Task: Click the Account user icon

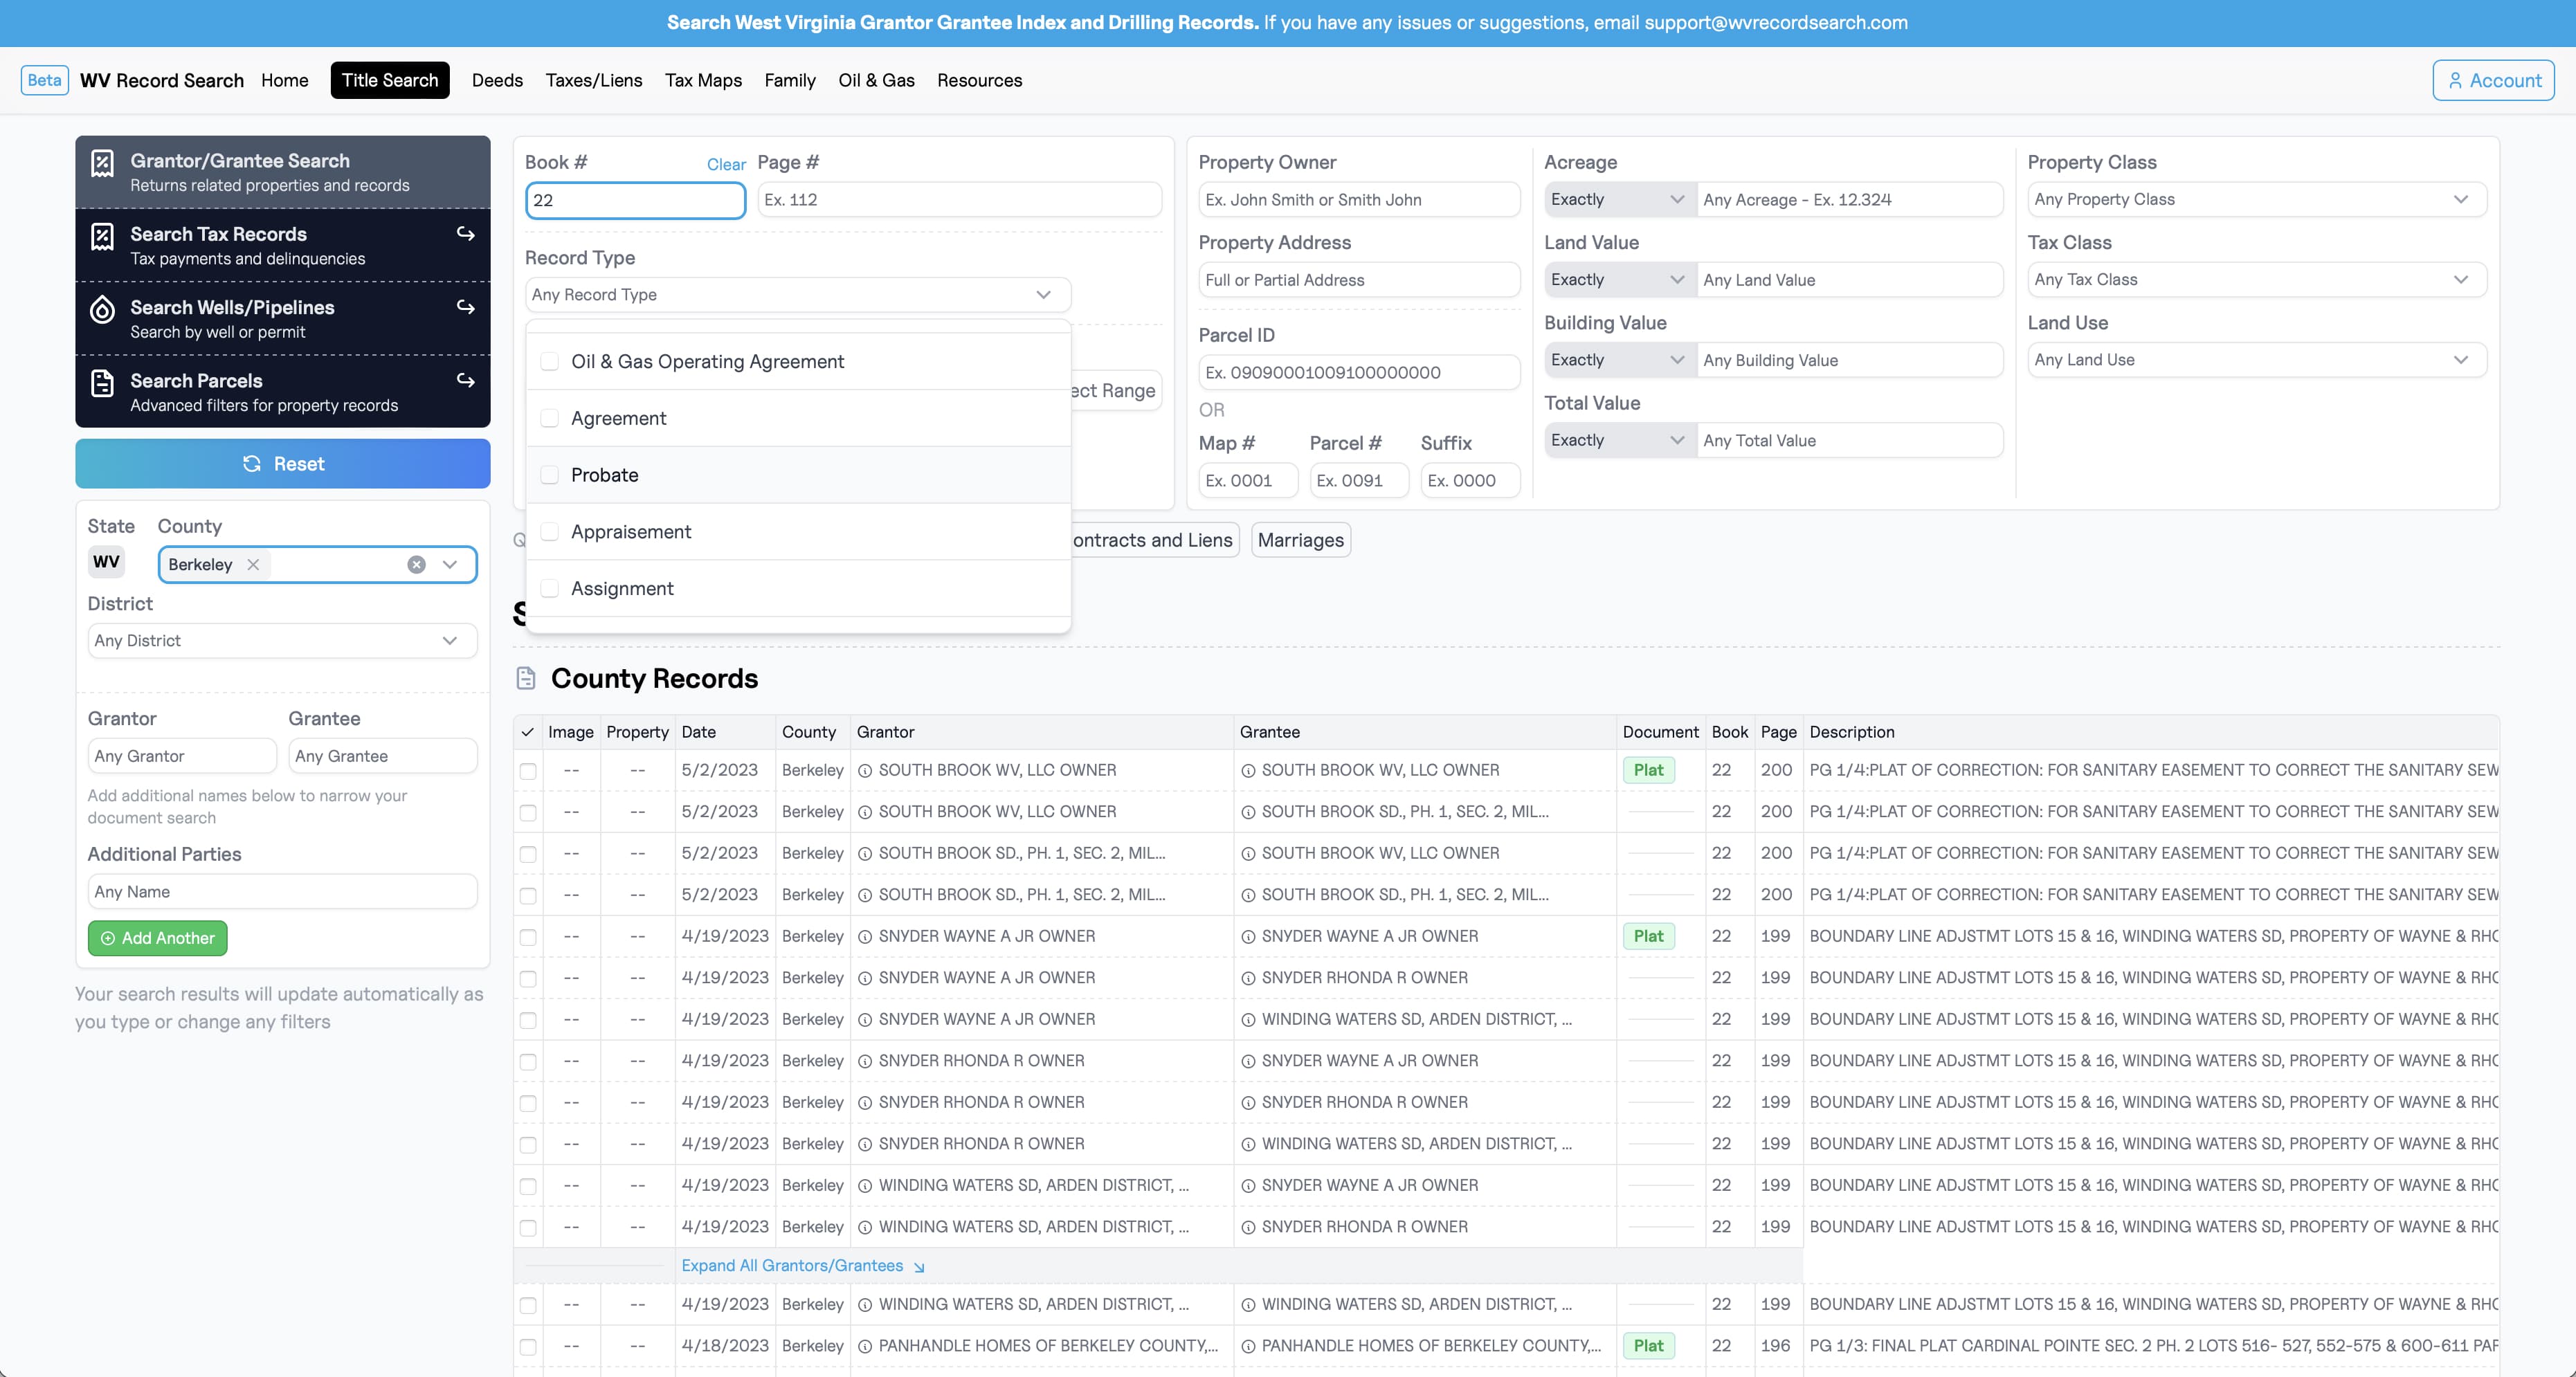Action: 2455,80
